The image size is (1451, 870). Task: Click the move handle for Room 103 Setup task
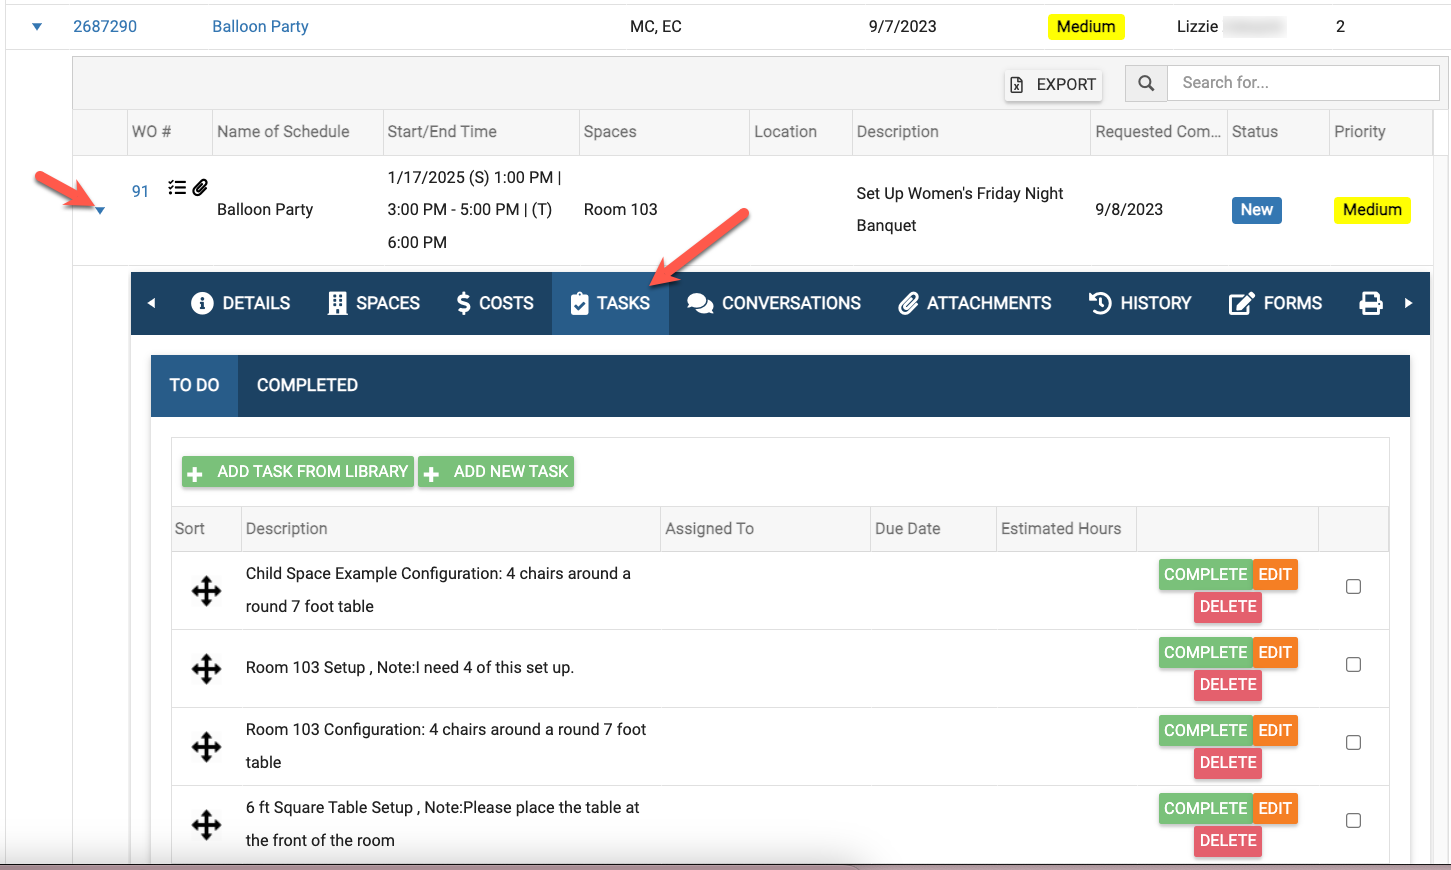click(x=206, y=668)
